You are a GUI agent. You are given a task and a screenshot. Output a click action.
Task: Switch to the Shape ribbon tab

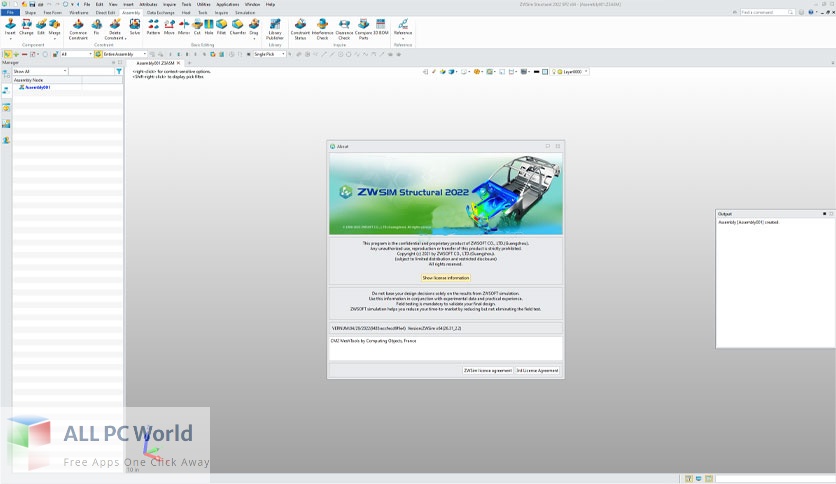(30, 12)
